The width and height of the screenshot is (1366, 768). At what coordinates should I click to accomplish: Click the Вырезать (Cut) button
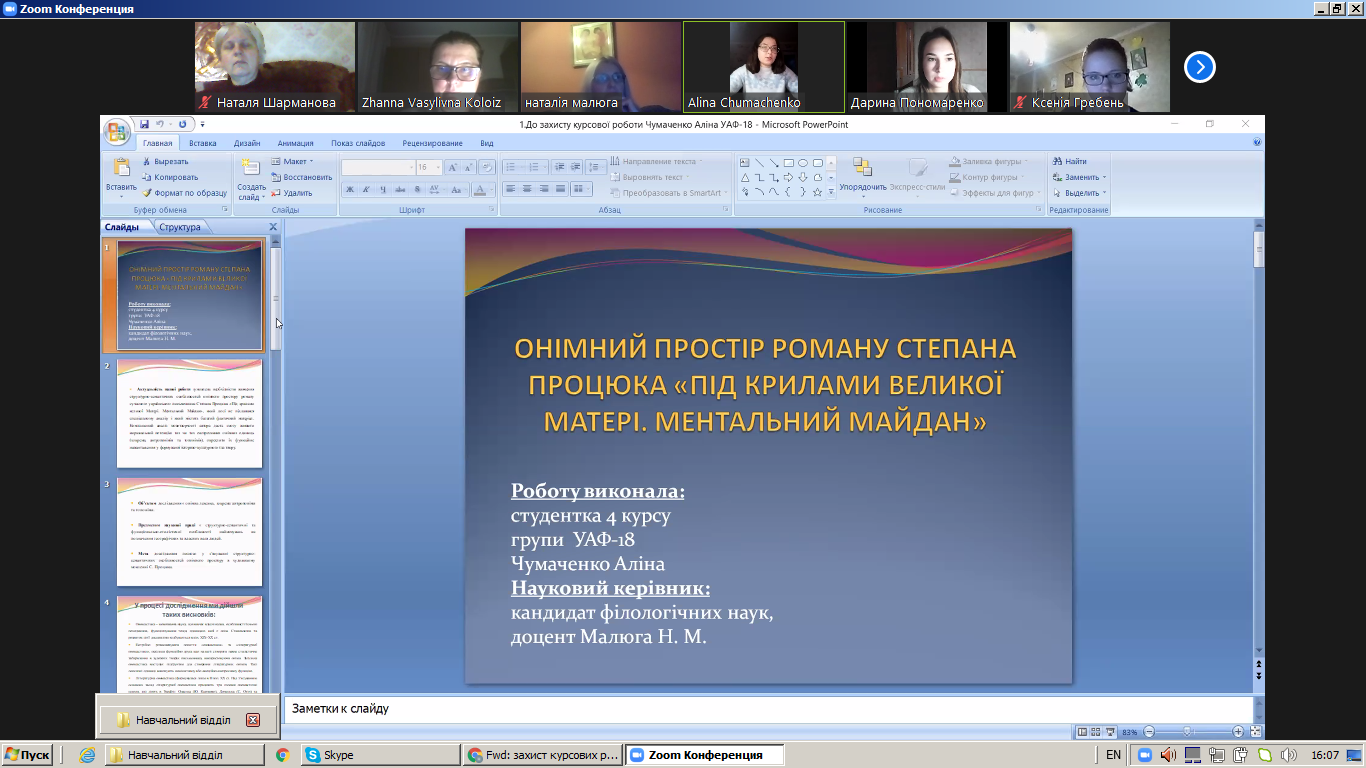coord(165,161)
